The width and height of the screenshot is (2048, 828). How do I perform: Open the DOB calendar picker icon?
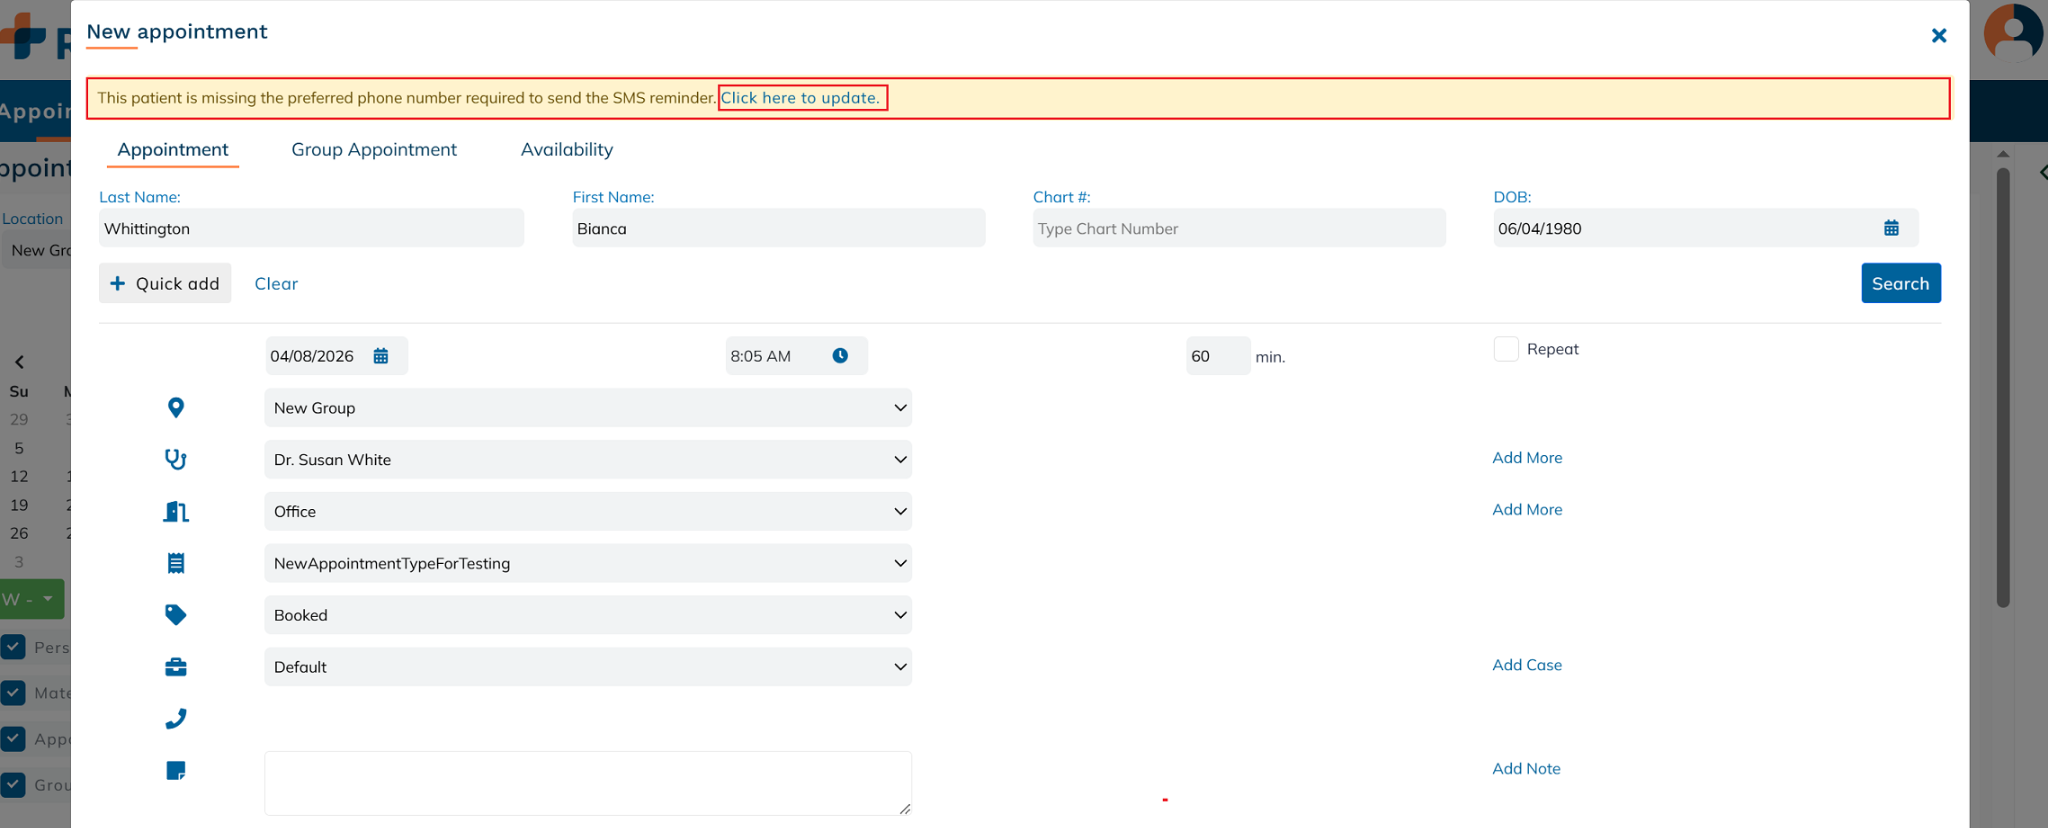click(x=1891, y=228)
